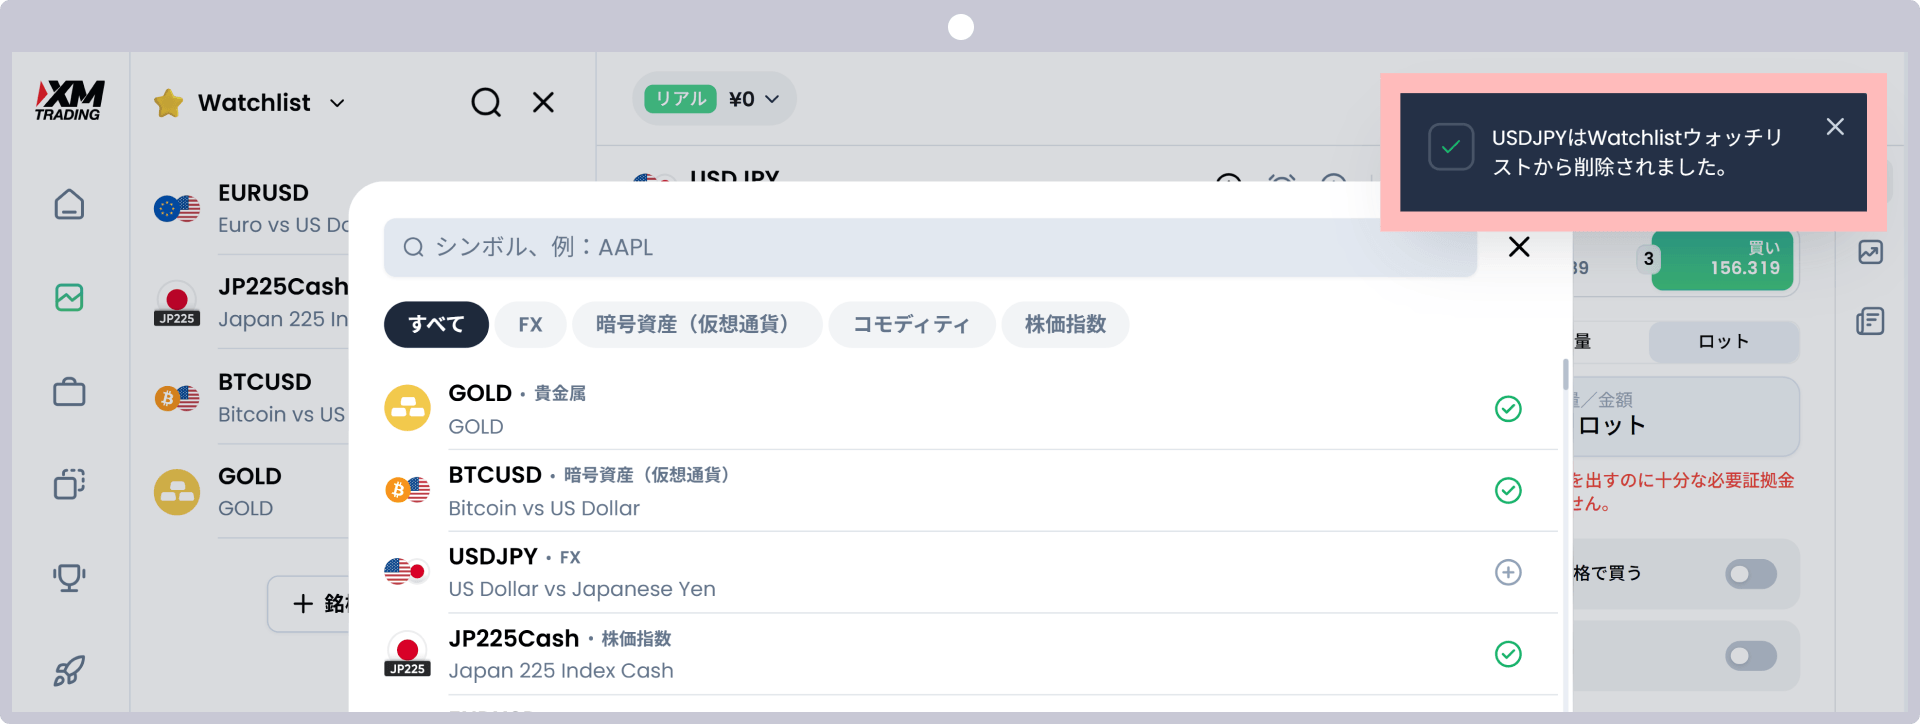Select BTCUSD in the watchlist sidebar
Viewport: 1920px width, 724px height.
coord(251,397)
